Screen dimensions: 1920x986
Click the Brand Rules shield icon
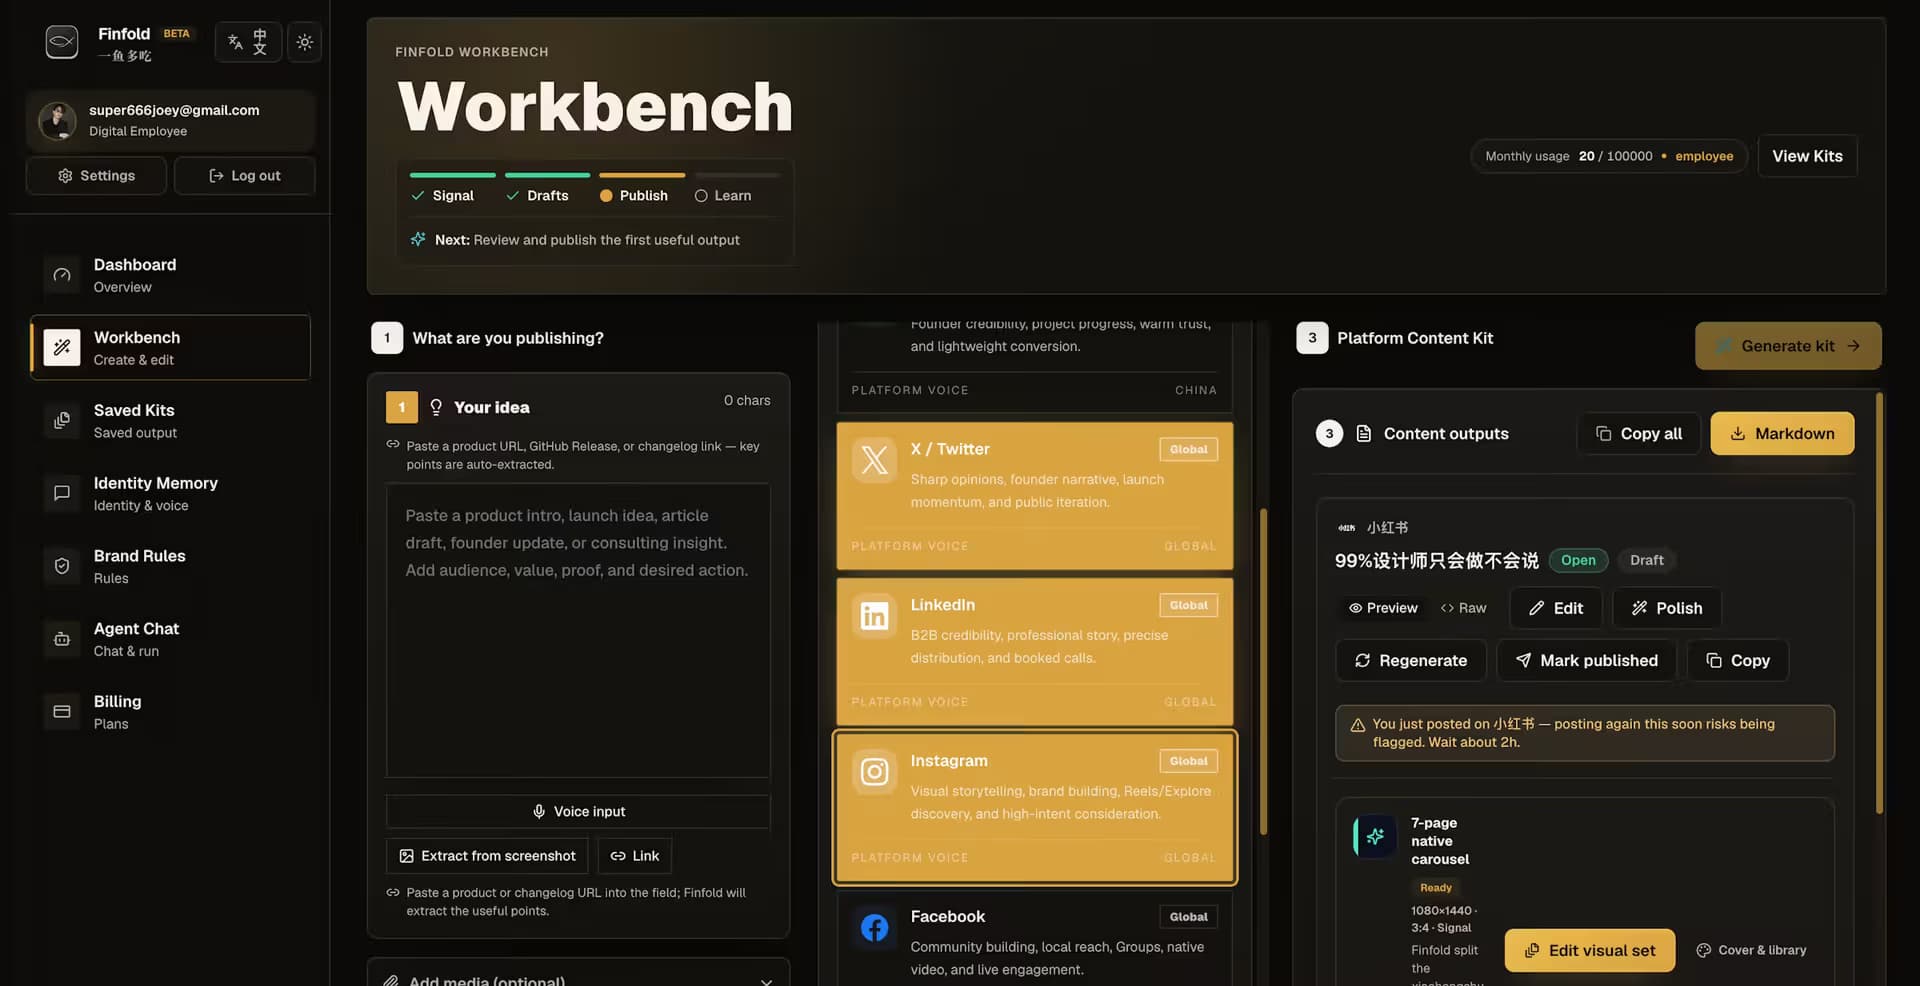tap(62, 566)
